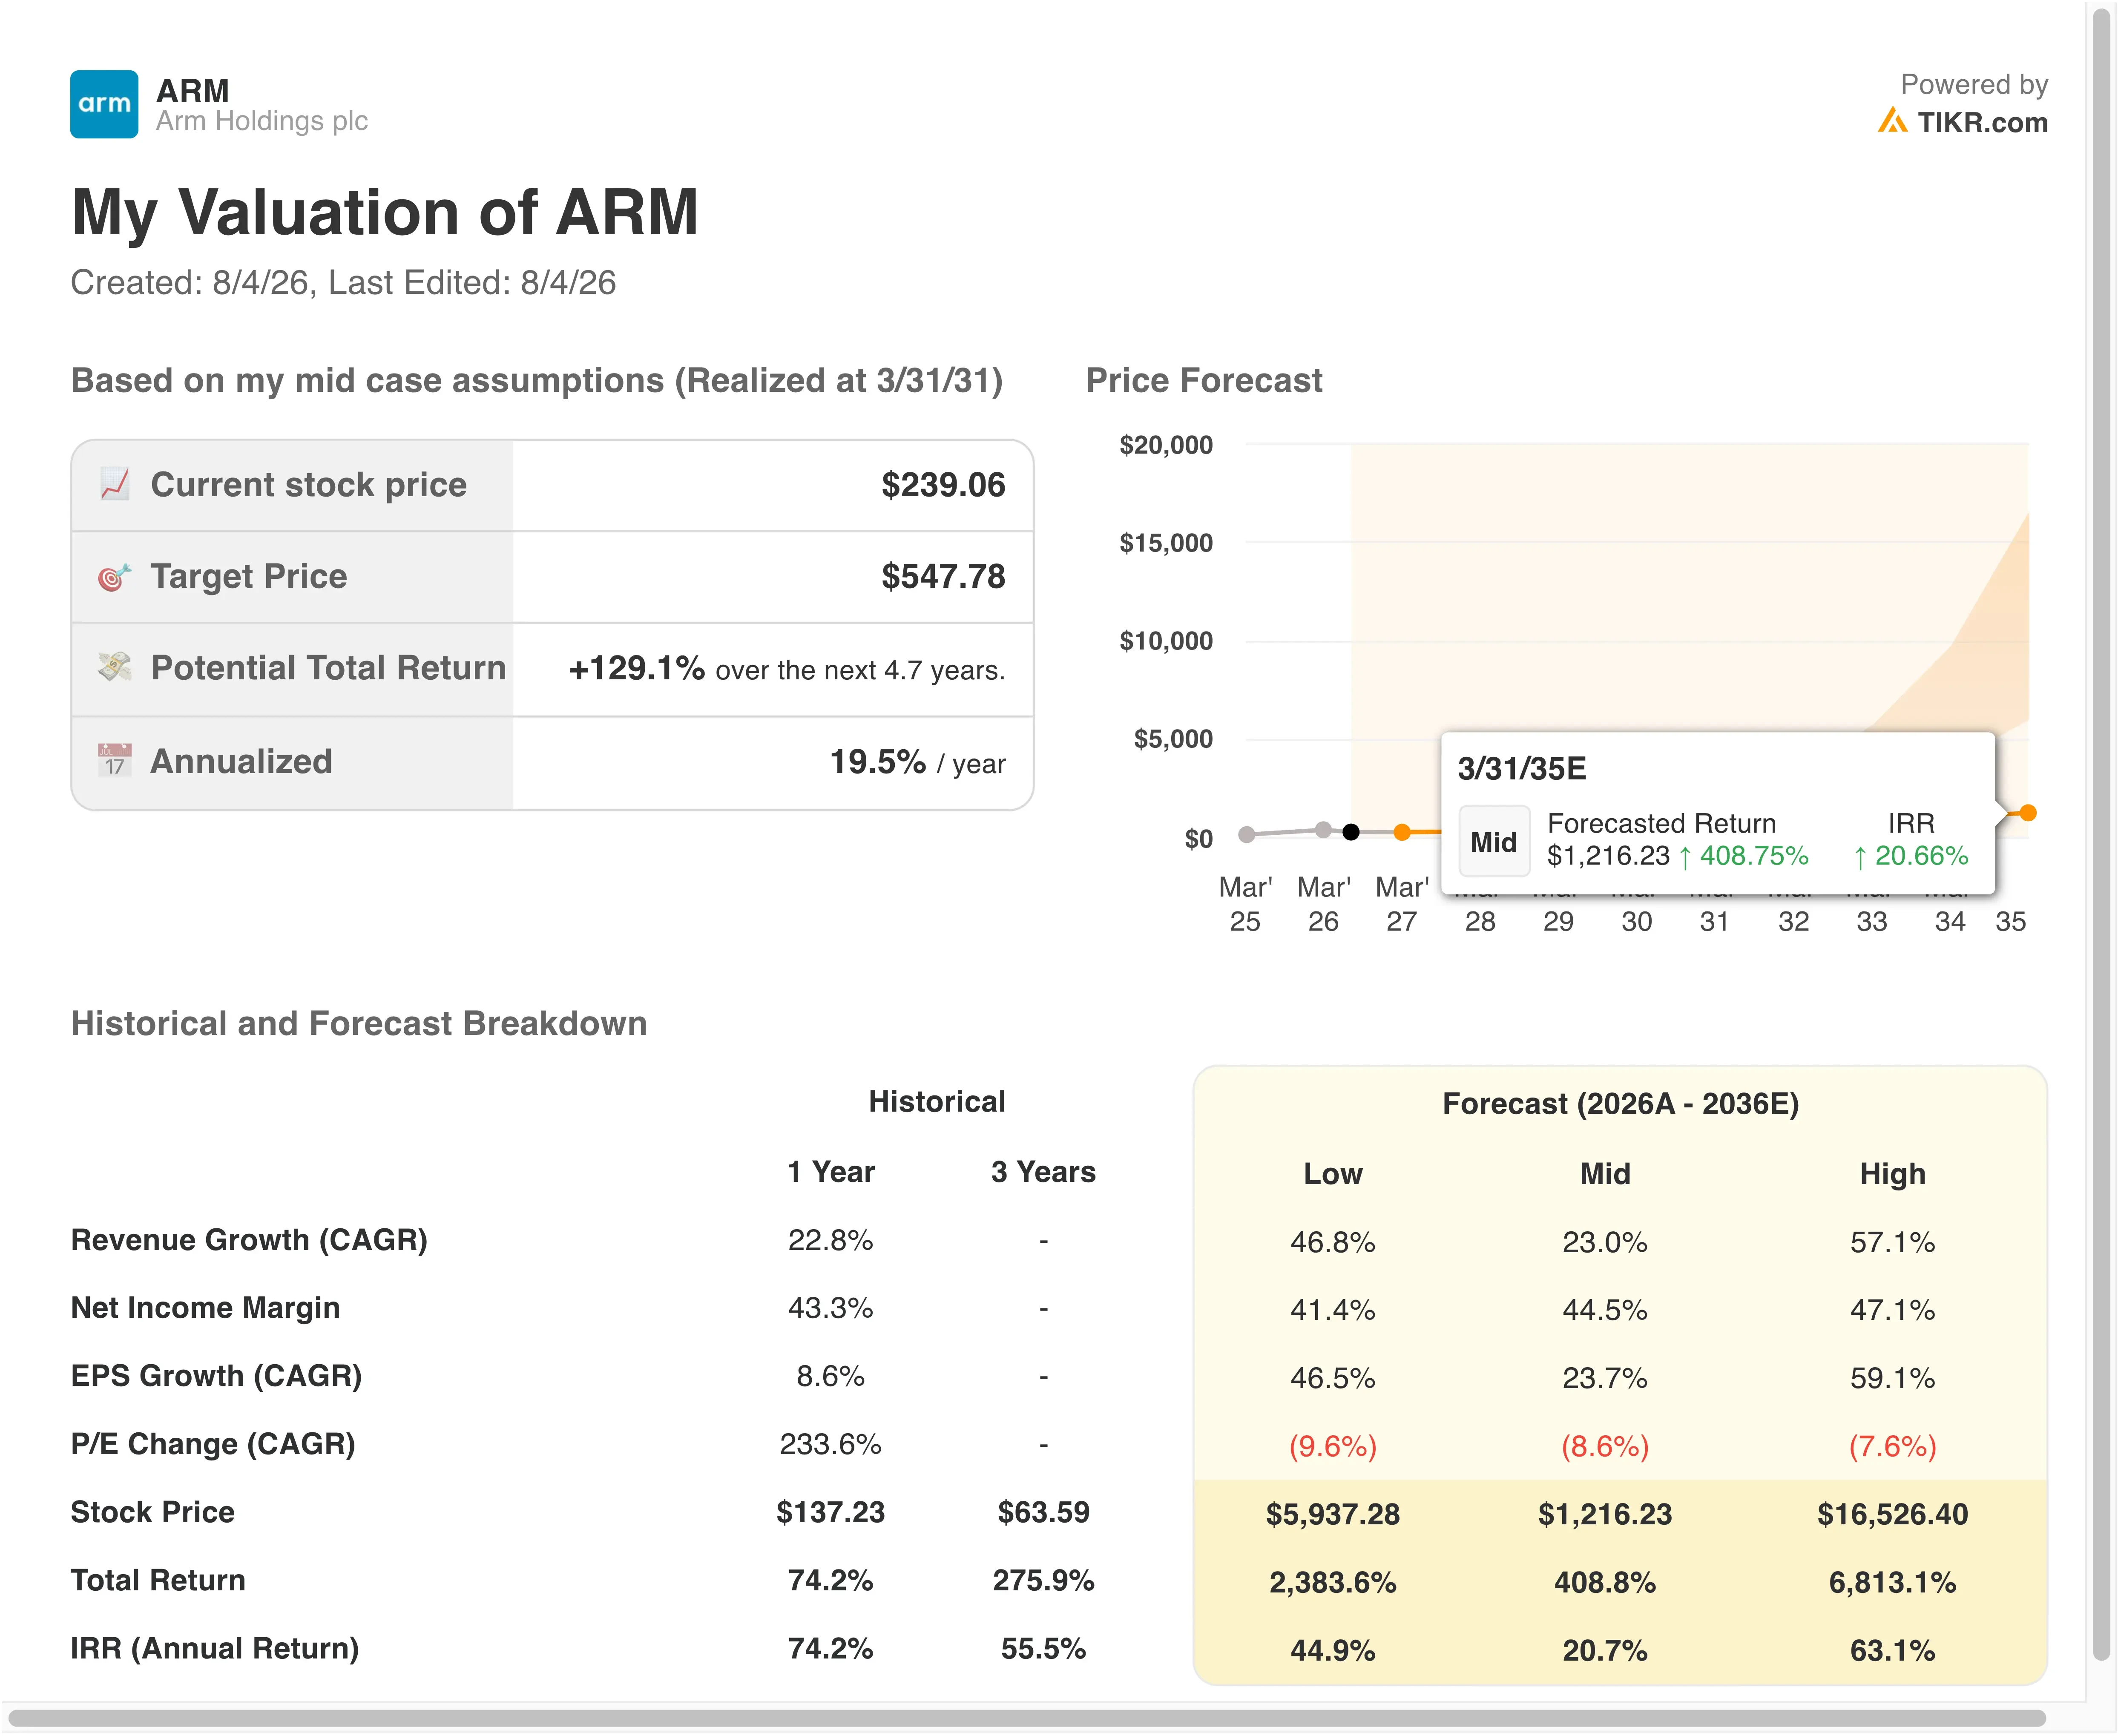Click the TIKR orange logo icon
This screenshot has width=2118, height=1736.
tap(1892, 121)
